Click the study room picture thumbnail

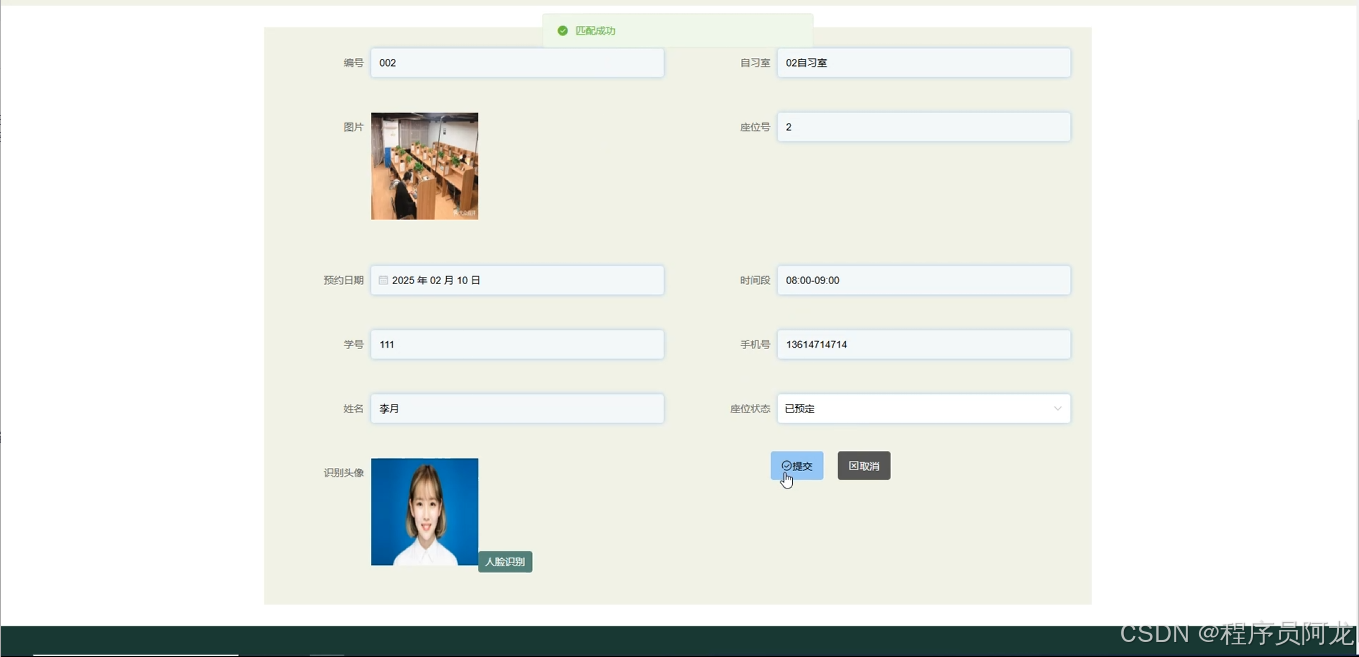pos(424,166)
